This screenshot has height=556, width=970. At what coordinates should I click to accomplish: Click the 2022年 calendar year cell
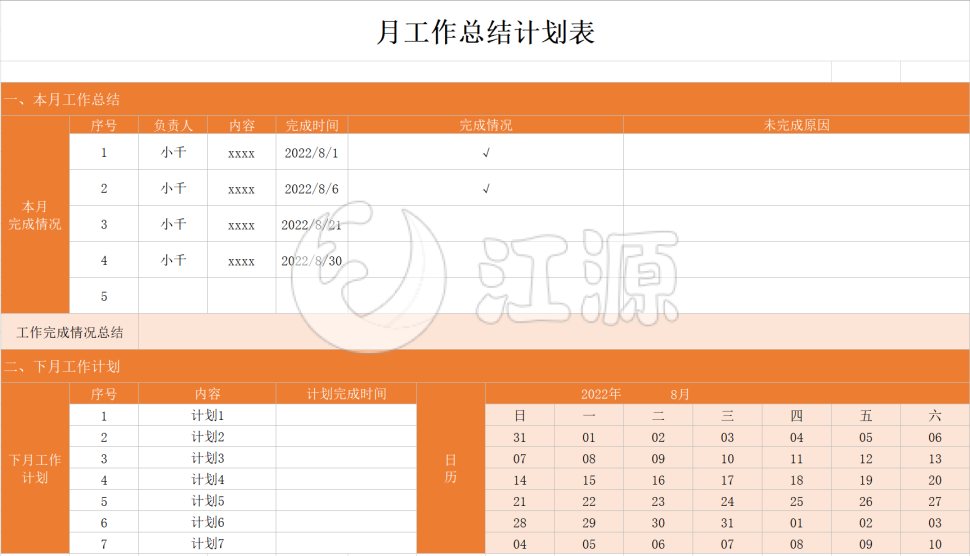(601, 394)
